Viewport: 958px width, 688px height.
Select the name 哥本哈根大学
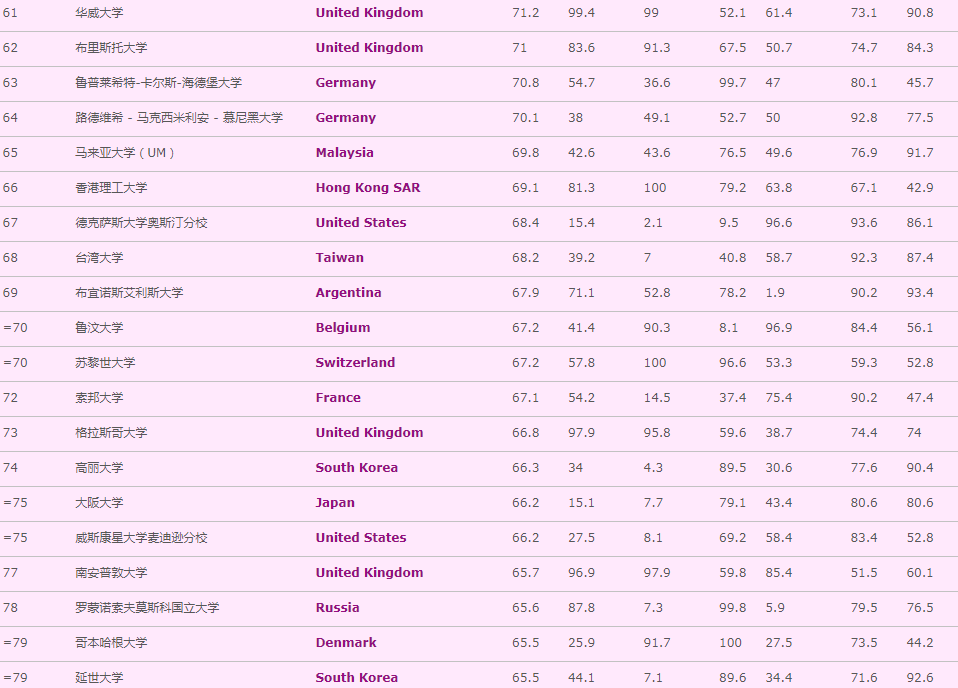(111, 643)
